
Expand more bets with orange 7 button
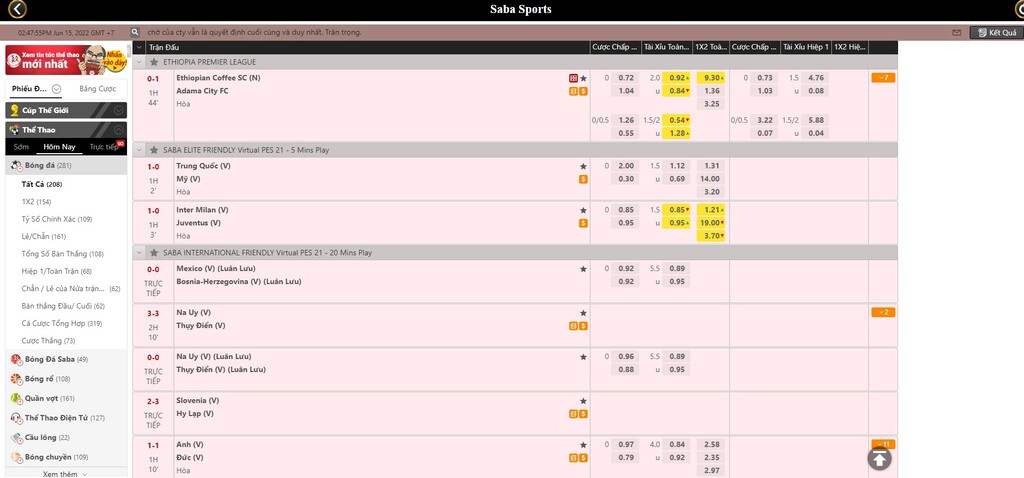coord(883,78)
